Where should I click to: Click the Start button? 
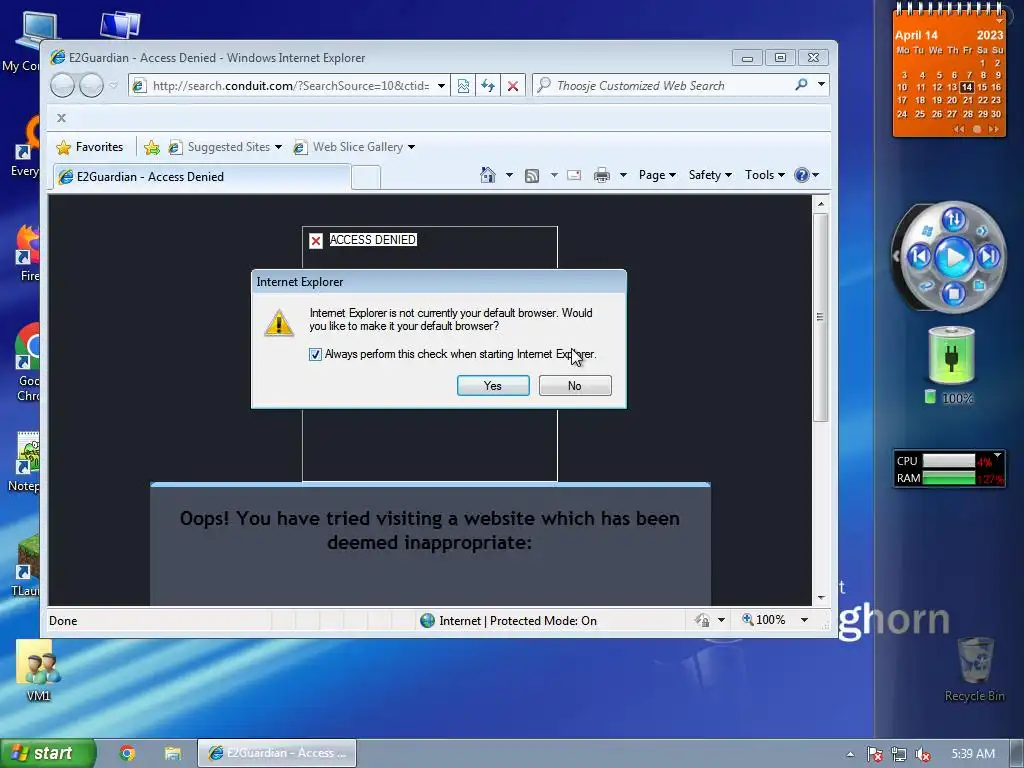point(47,753)
